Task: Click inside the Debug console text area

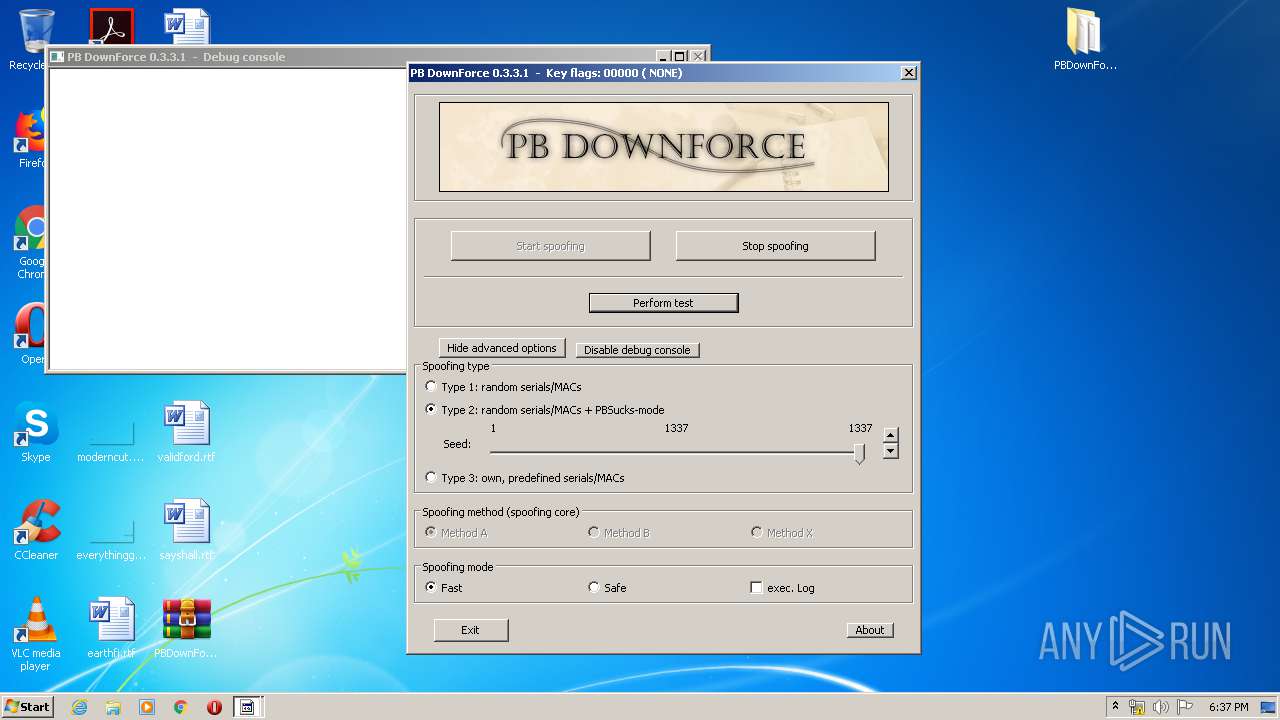Action: point(228,217)
